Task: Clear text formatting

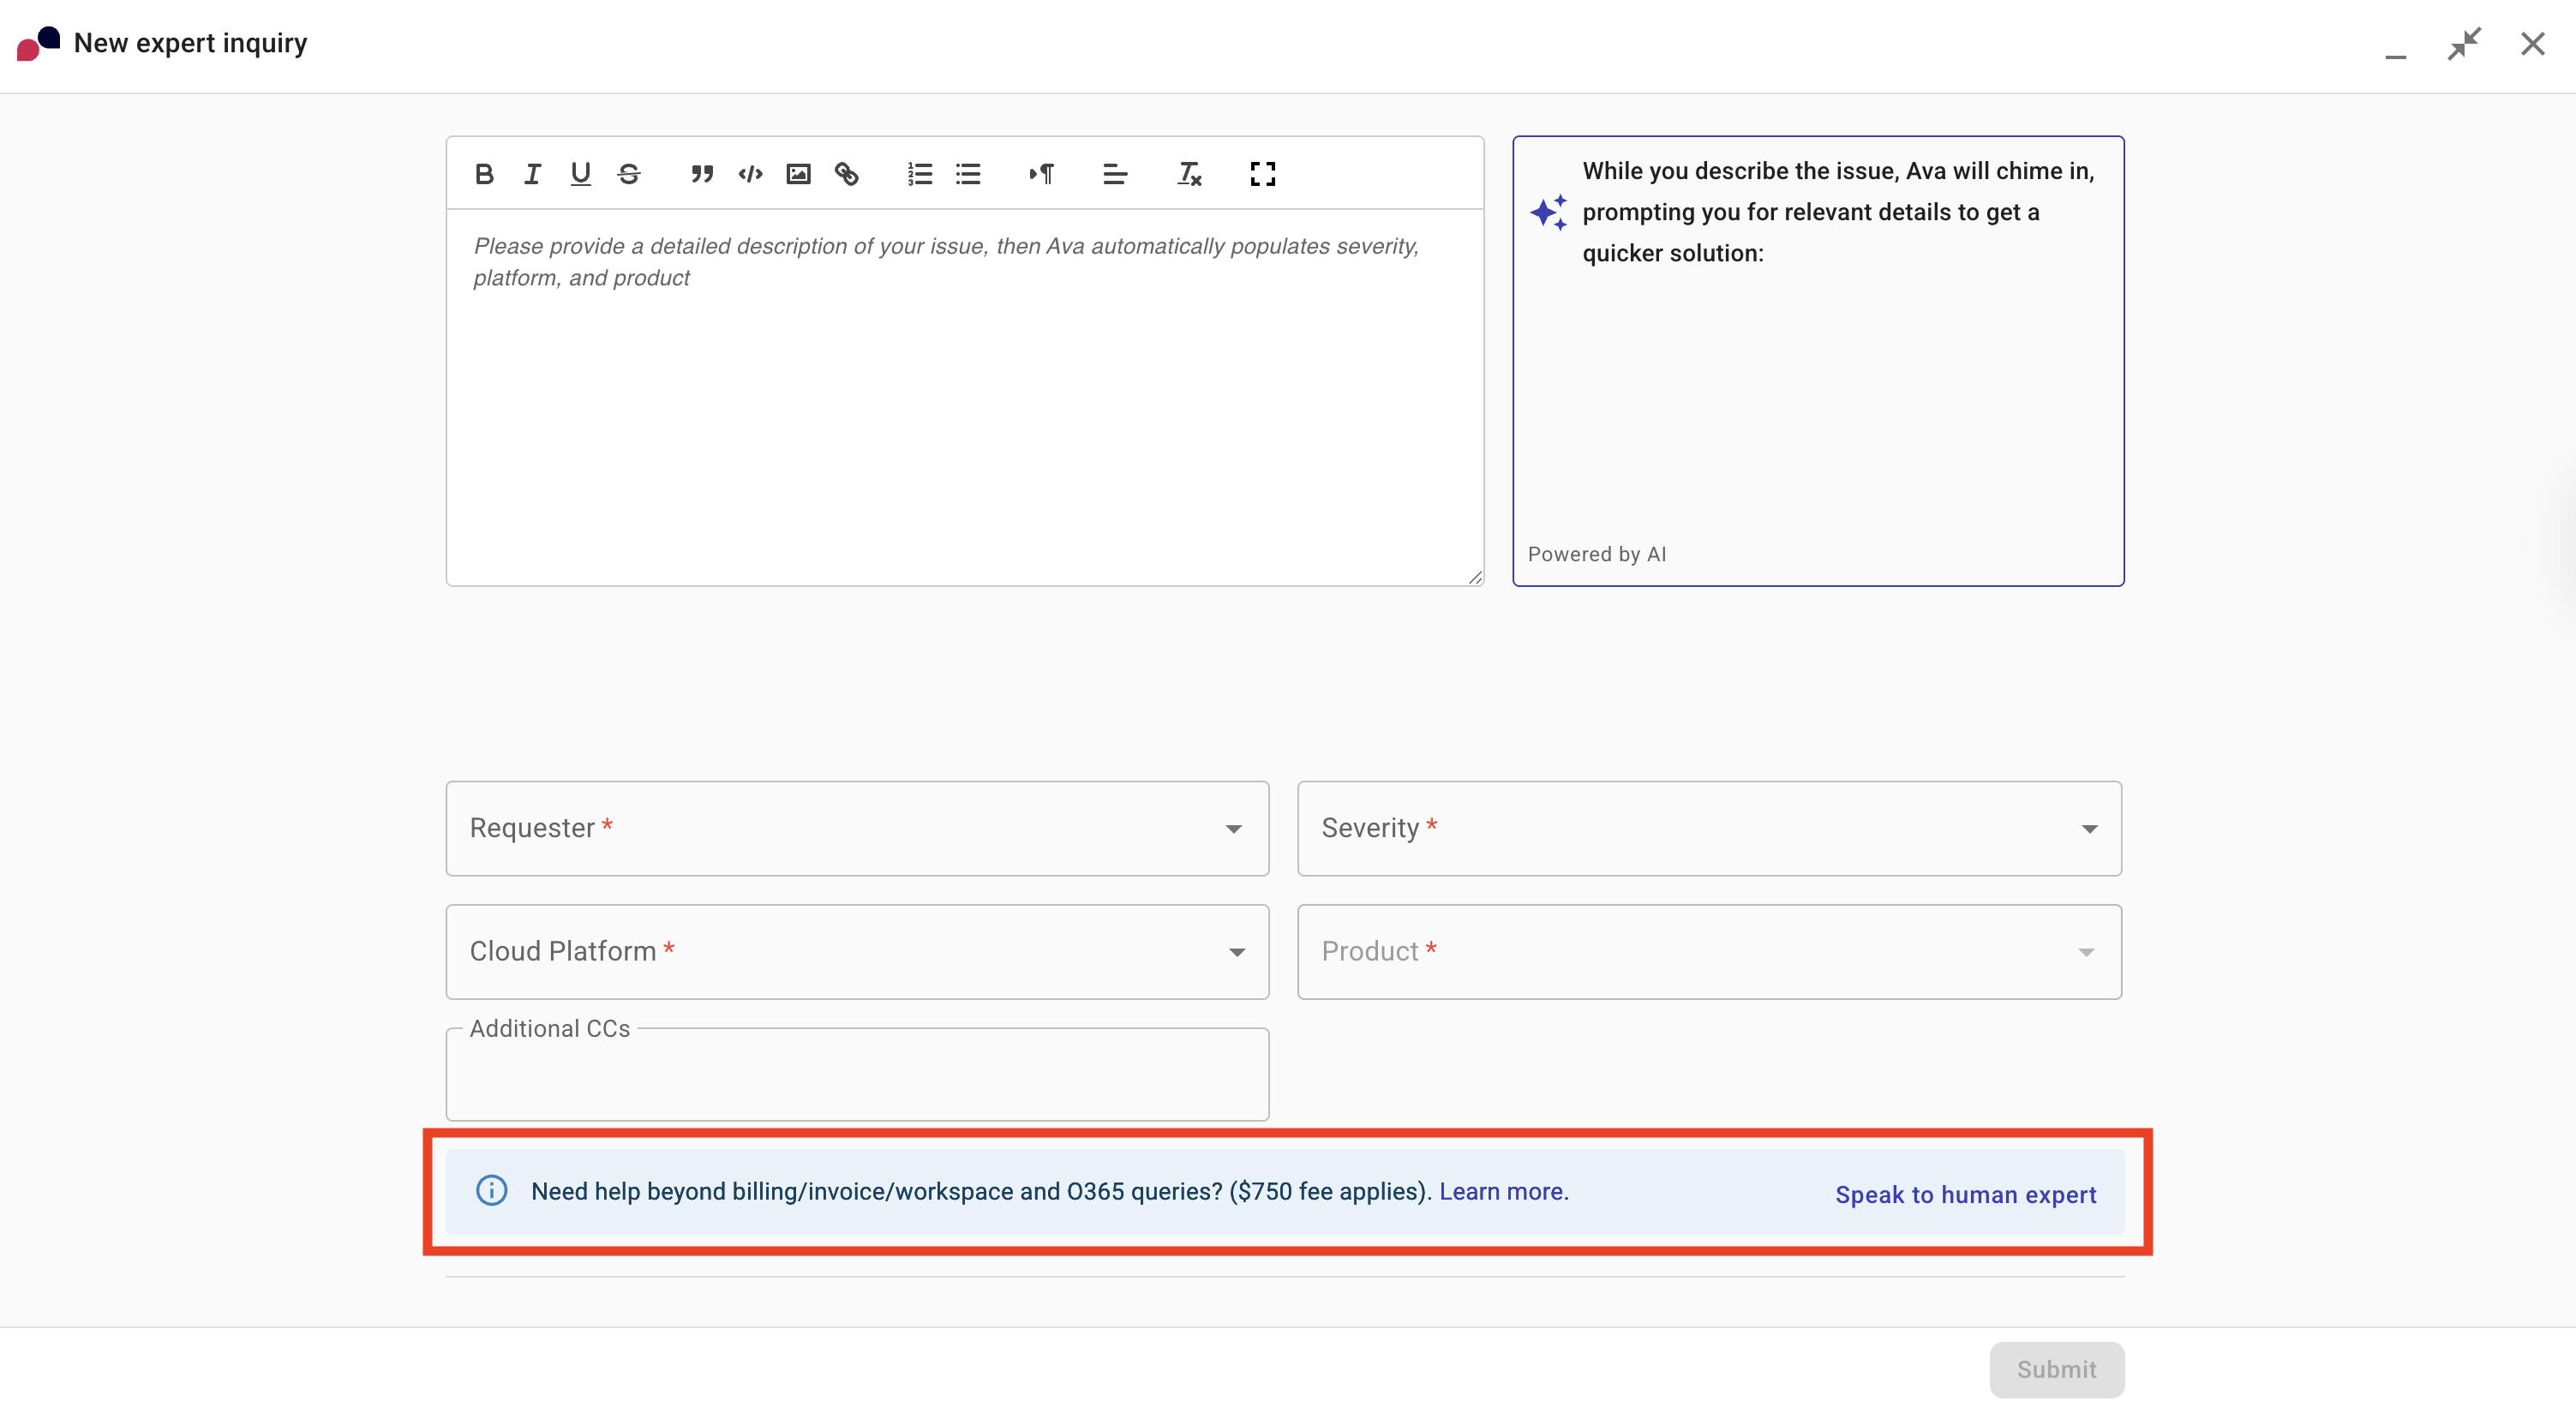Action: coord(1188,174)
